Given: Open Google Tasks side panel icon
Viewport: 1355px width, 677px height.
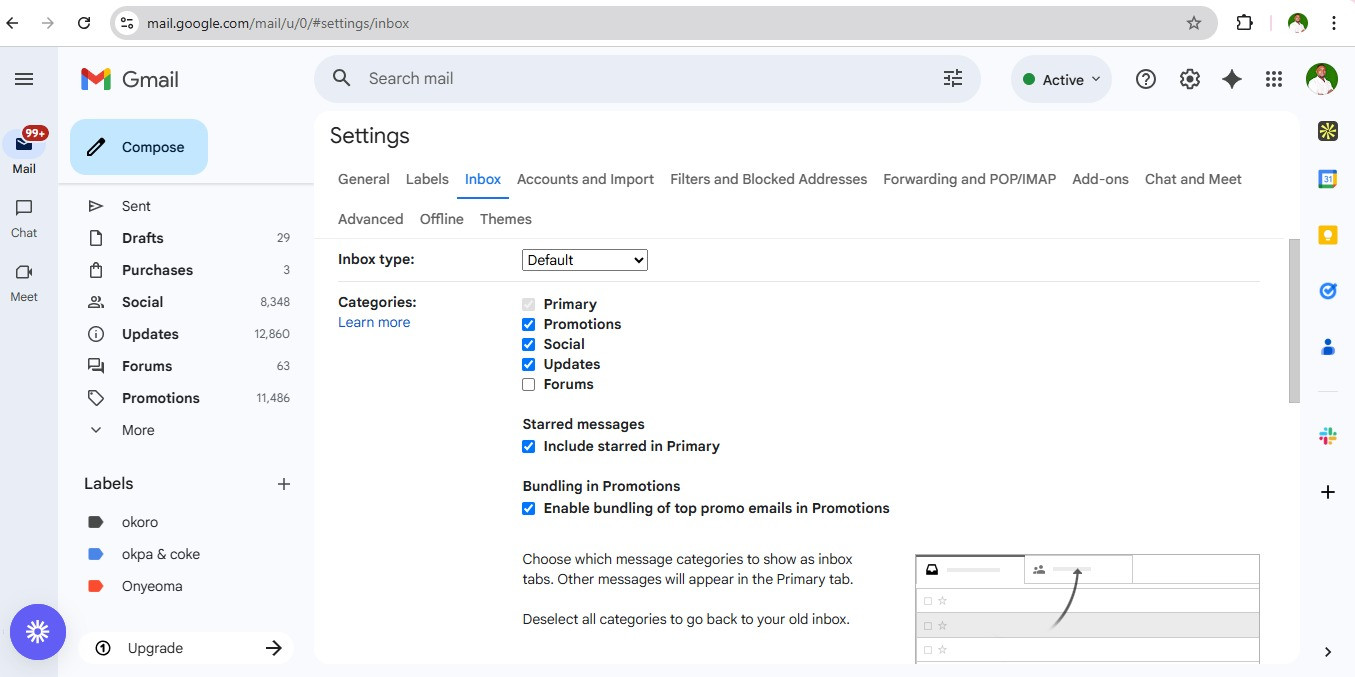Looking at the screenshot, I should [1328, 291].
